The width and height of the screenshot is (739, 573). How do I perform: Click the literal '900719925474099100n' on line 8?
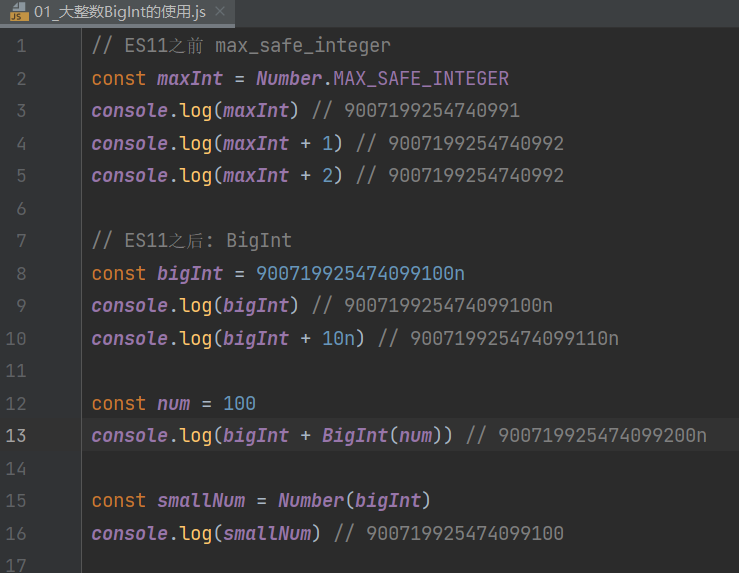pos(360,273)
